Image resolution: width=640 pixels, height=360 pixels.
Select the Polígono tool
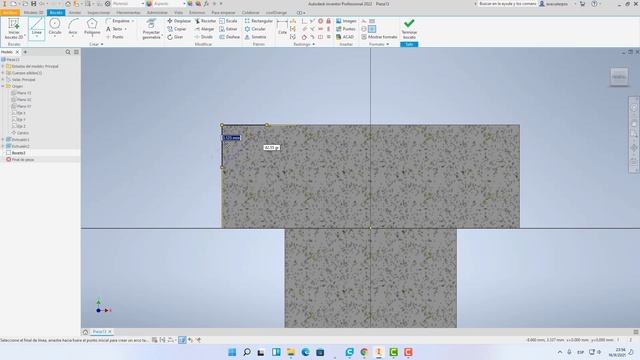pyautogui.click(x=92, y=29)
